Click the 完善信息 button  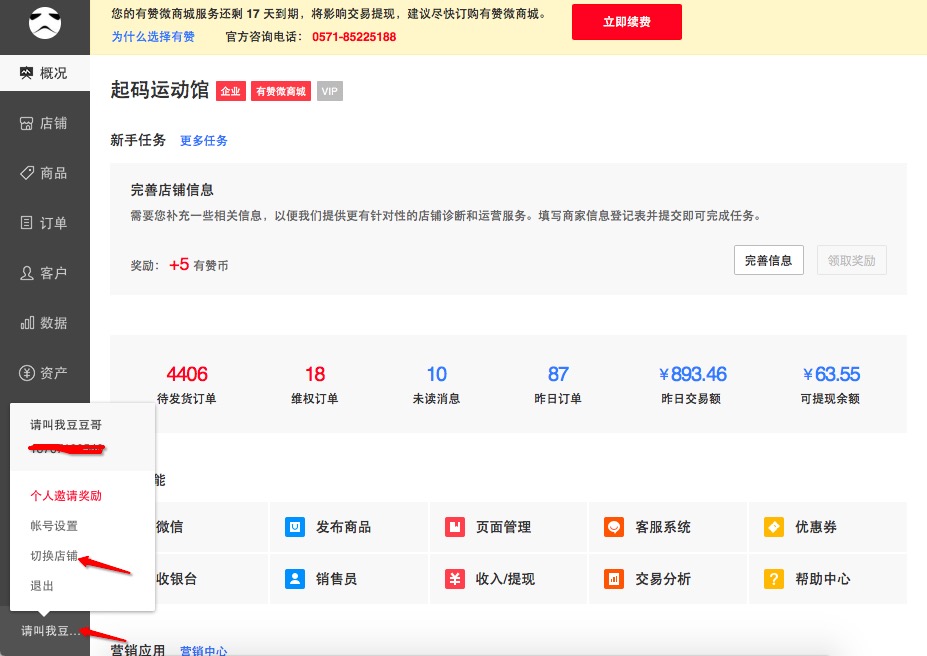(769, 260)
